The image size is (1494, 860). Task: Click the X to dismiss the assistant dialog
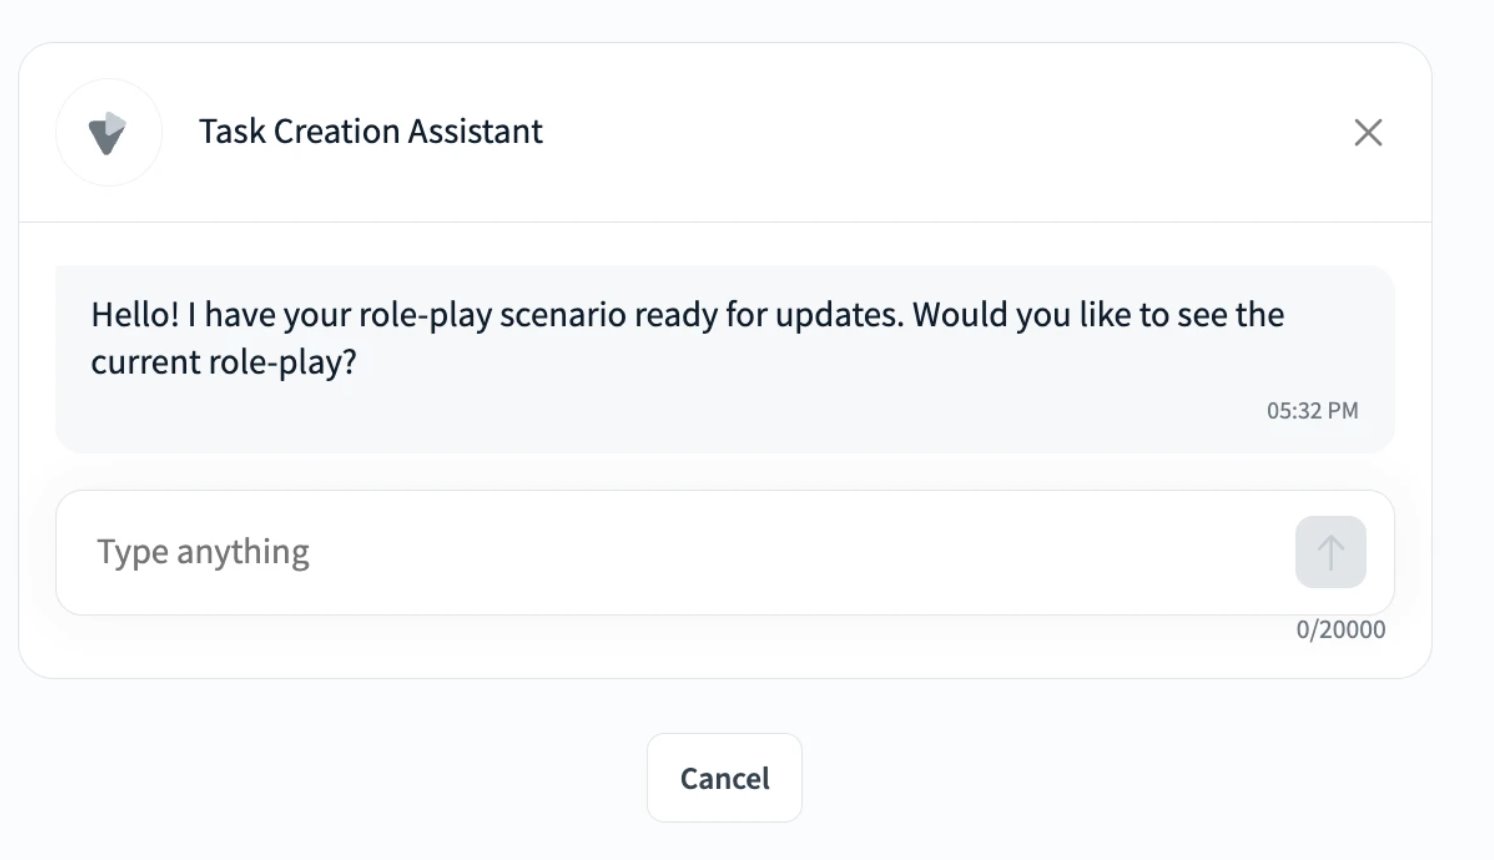coord(1368,132)
